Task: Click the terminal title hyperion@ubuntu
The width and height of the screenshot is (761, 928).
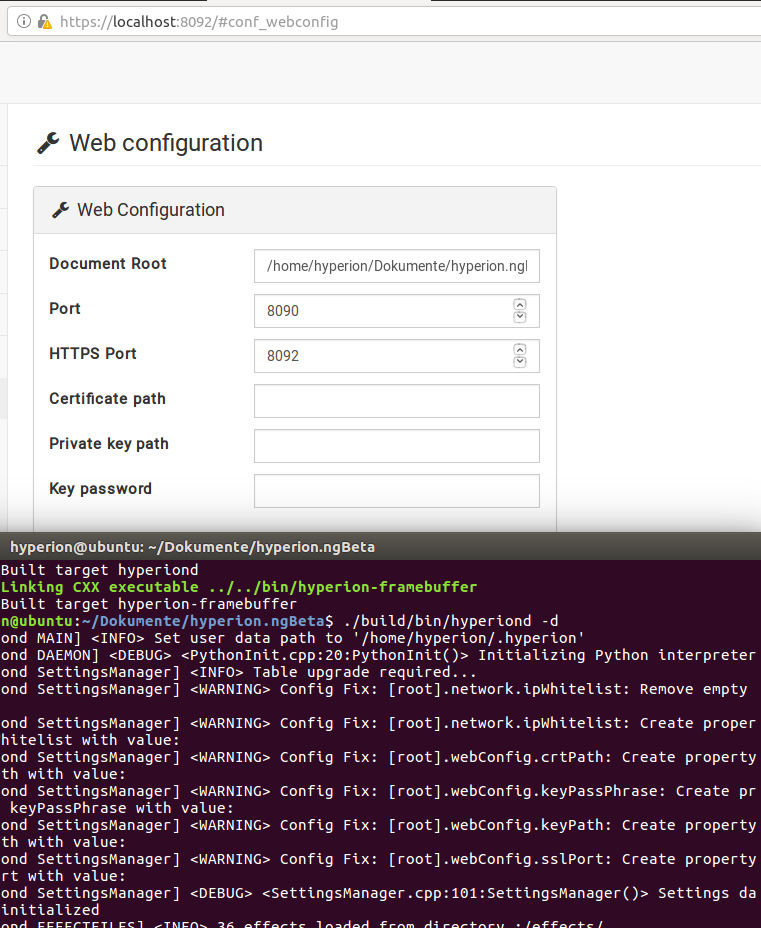Action: click(x=192, y=547)
